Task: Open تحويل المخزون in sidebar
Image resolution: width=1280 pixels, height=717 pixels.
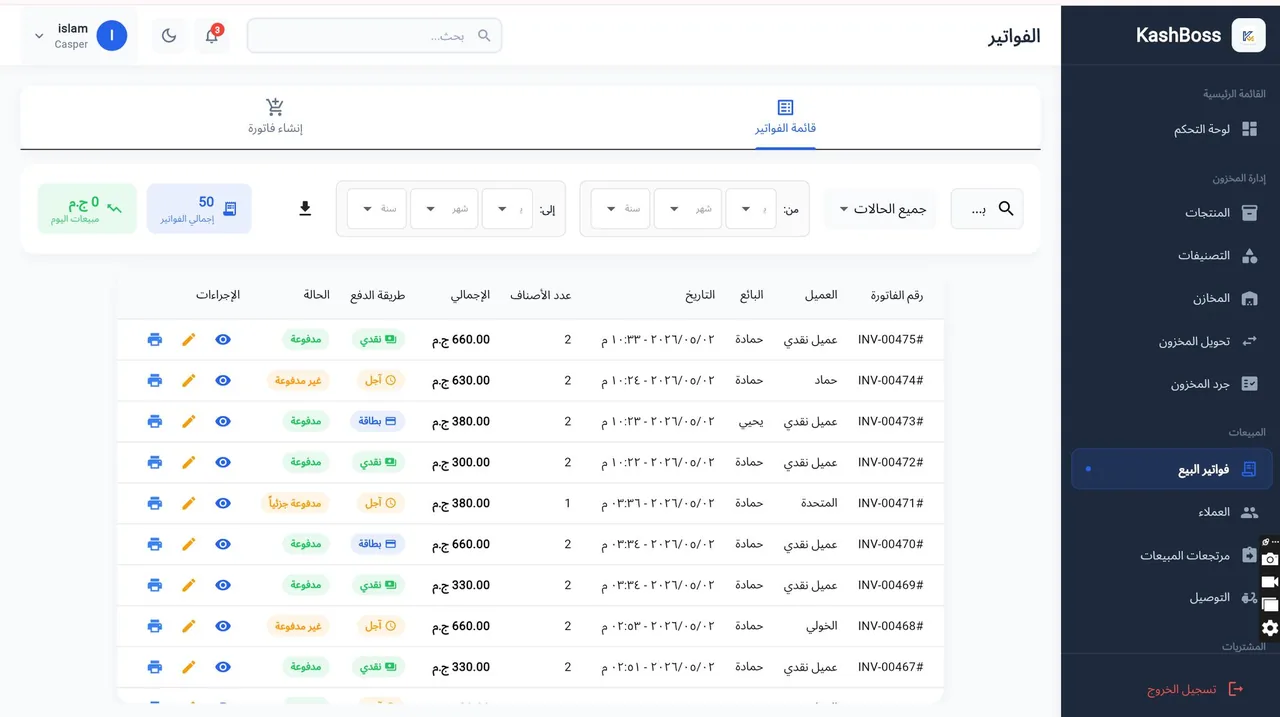Action: [1170, 341]
